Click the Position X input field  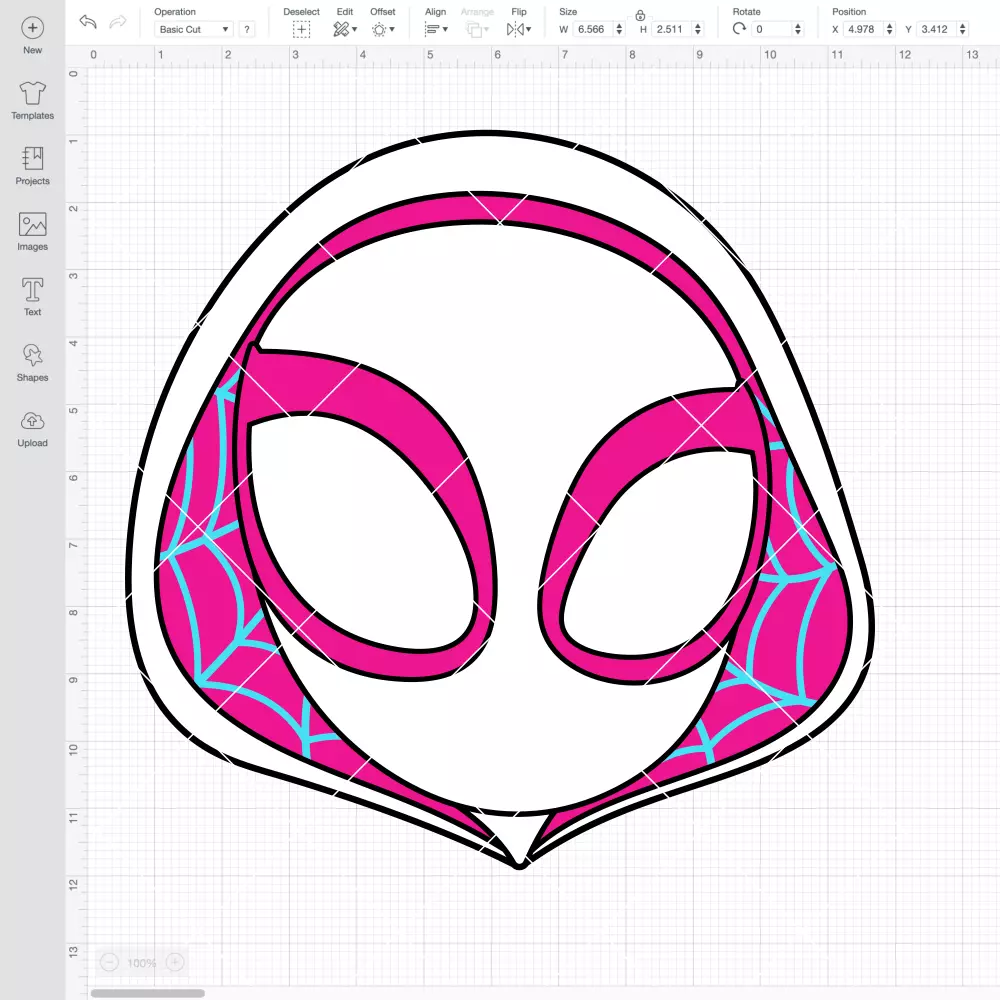864,29
